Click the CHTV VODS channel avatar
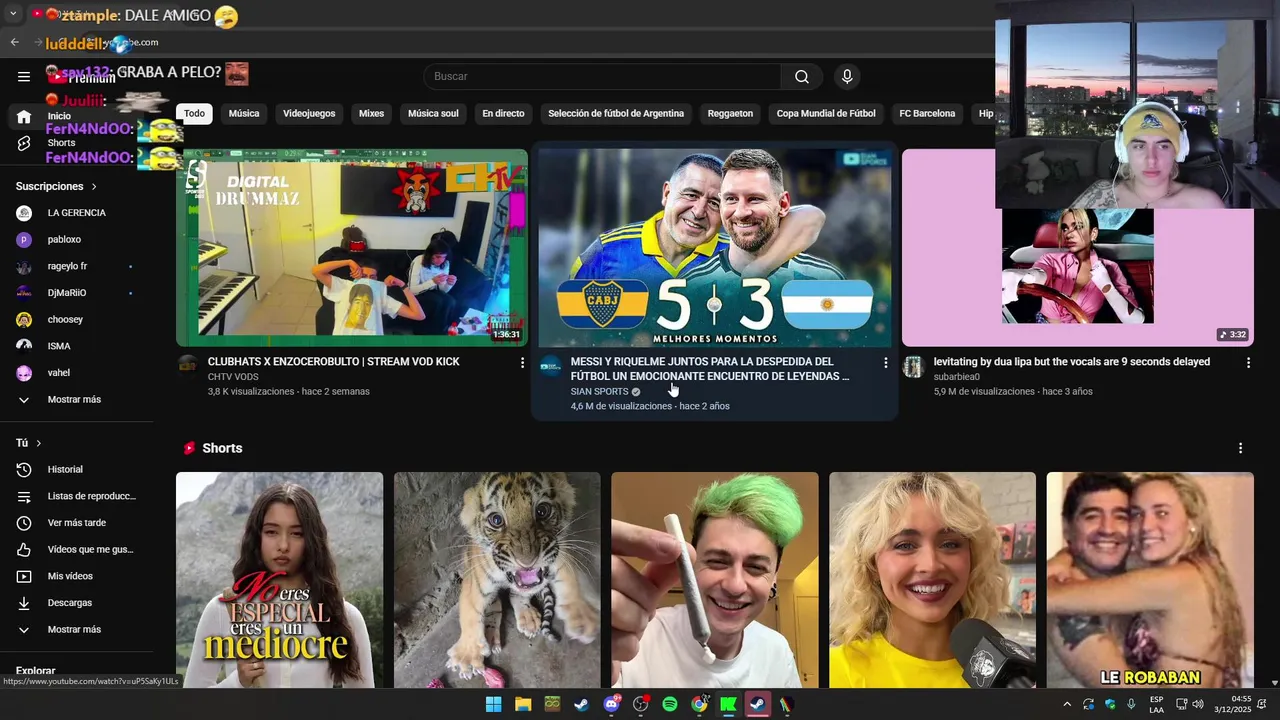 pos(188,365)
